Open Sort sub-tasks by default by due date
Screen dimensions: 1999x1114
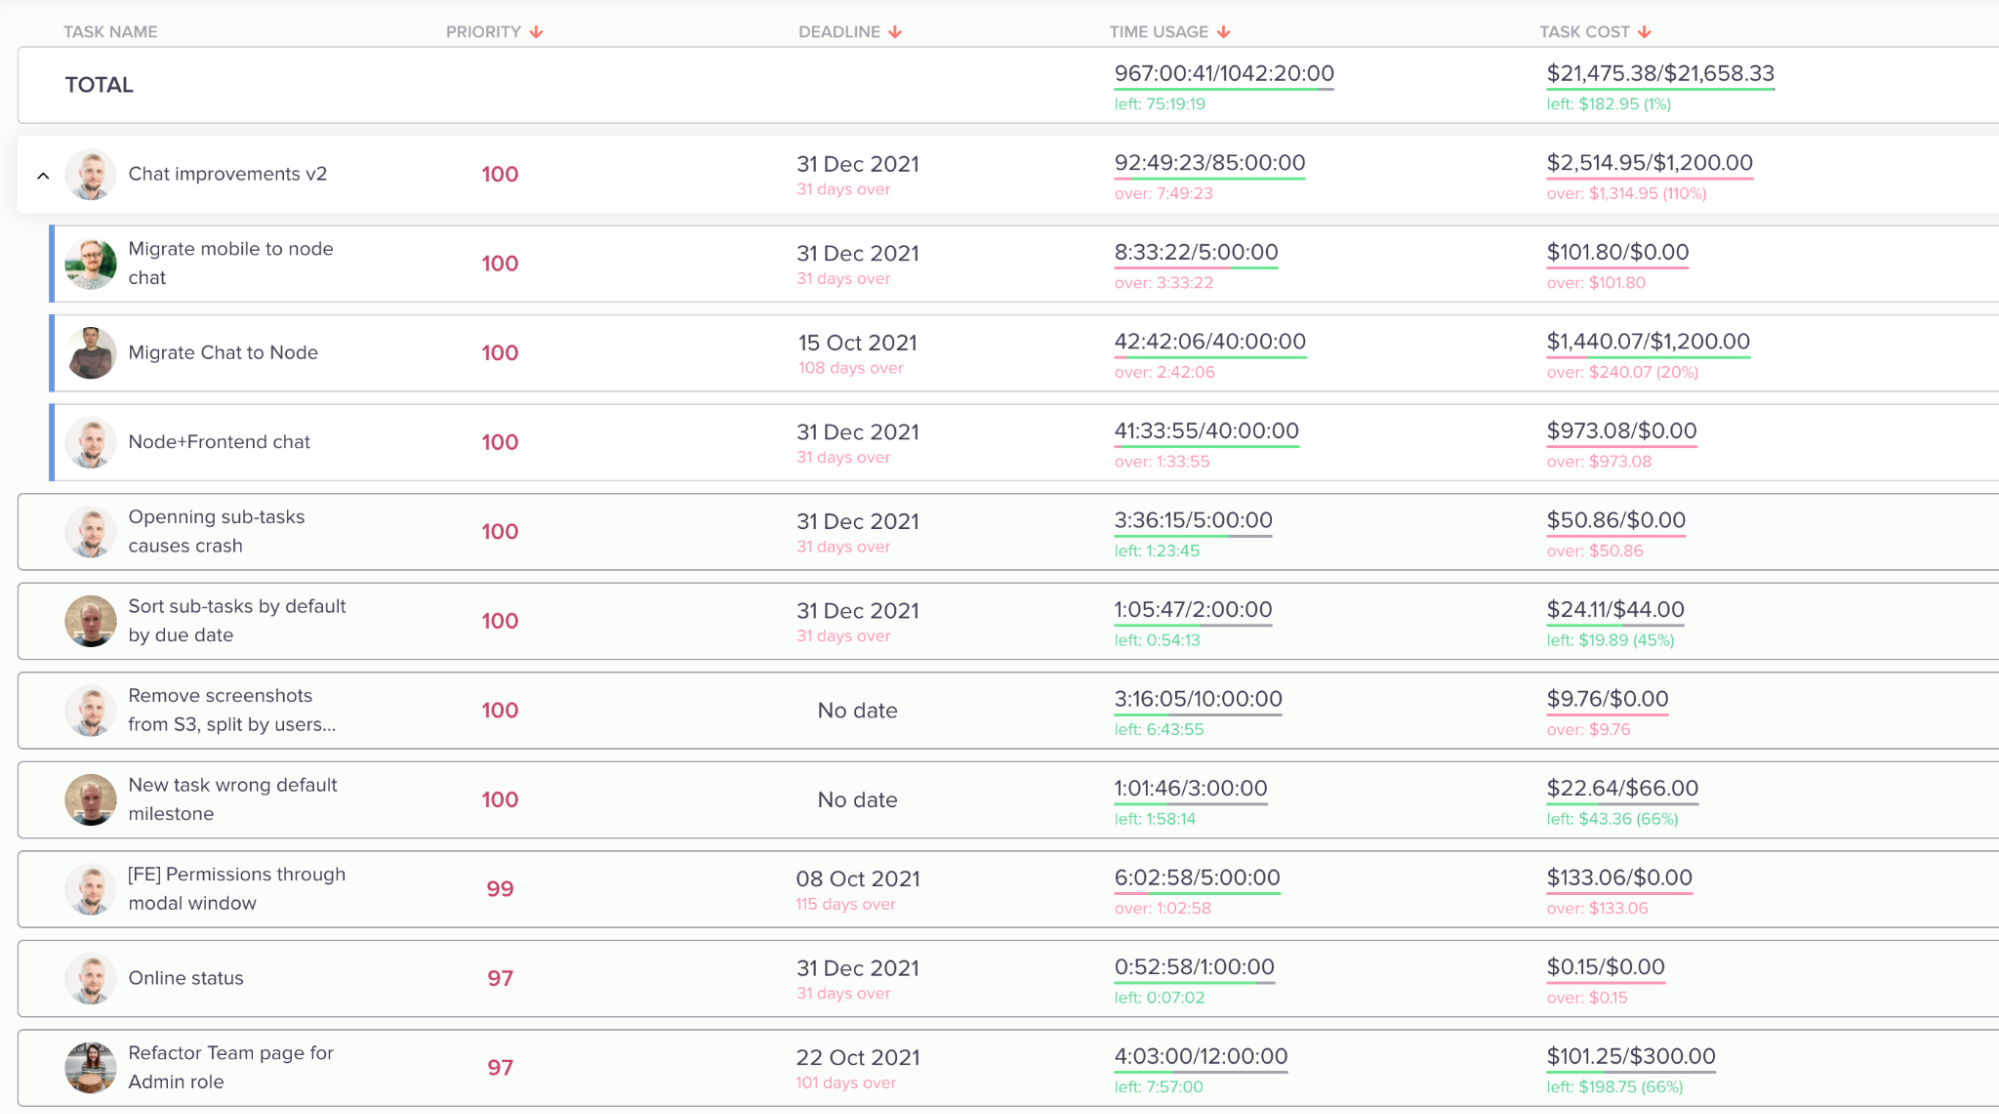tap(237, 620)
